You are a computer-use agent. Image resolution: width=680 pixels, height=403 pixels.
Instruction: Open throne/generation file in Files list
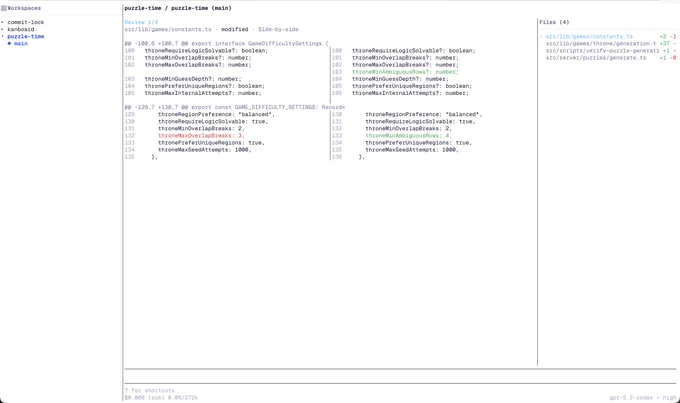(x=601, y=43)
